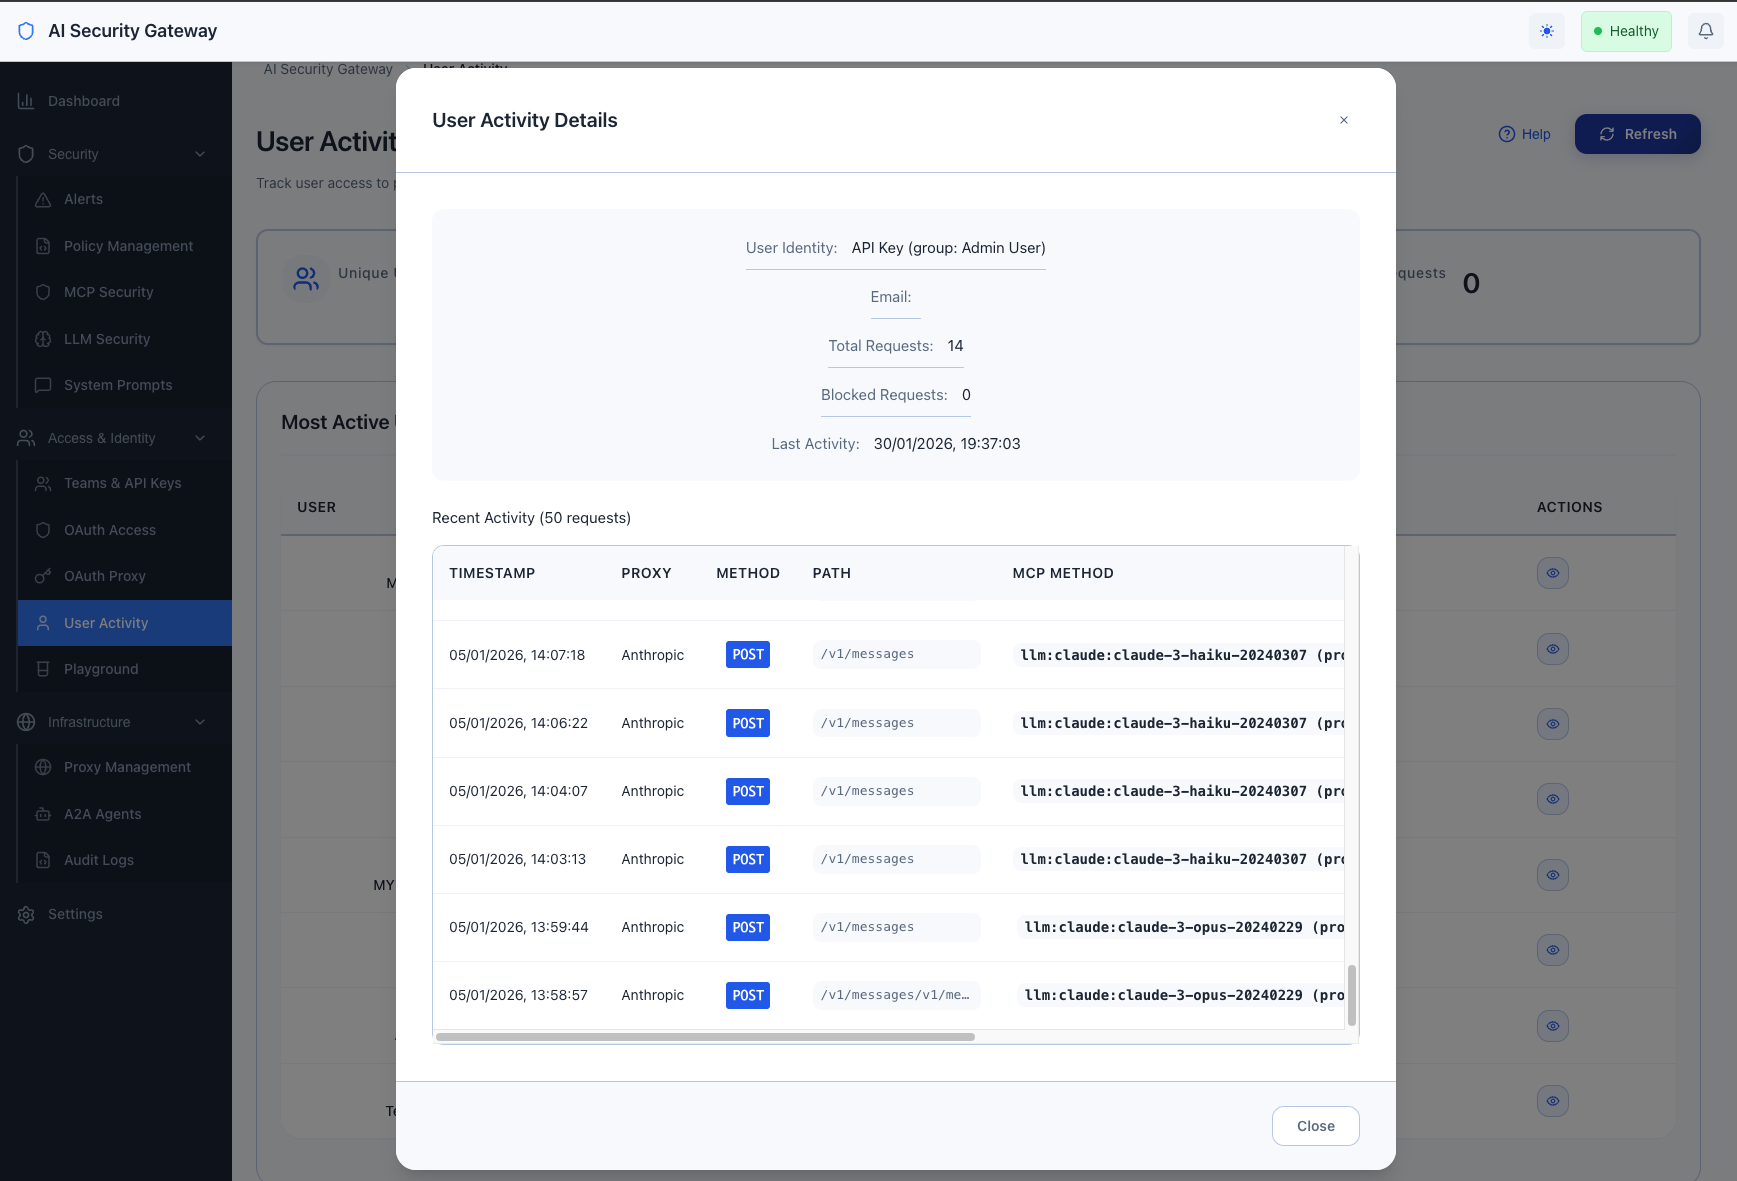Open the Help link near Refresh

(1525, 133)
